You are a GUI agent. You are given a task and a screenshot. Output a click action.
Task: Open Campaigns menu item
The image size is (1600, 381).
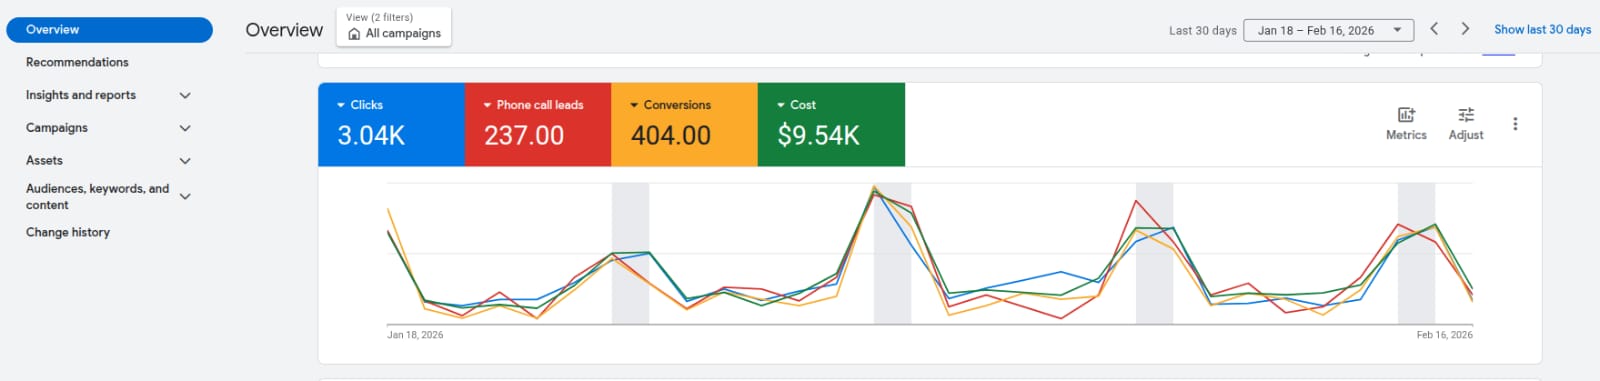pos(57,128)
